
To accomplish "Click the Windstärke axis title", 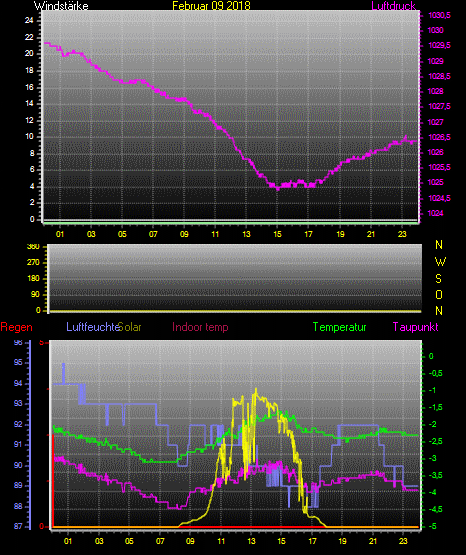I will pyautogui.click(x=61, y=6).
